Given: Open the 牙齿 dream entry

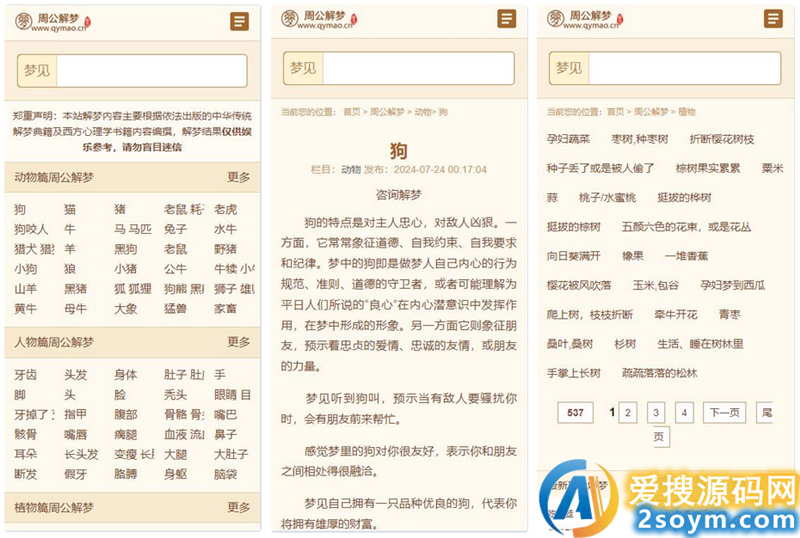Looking at the screenshot, I should [25, 374].
